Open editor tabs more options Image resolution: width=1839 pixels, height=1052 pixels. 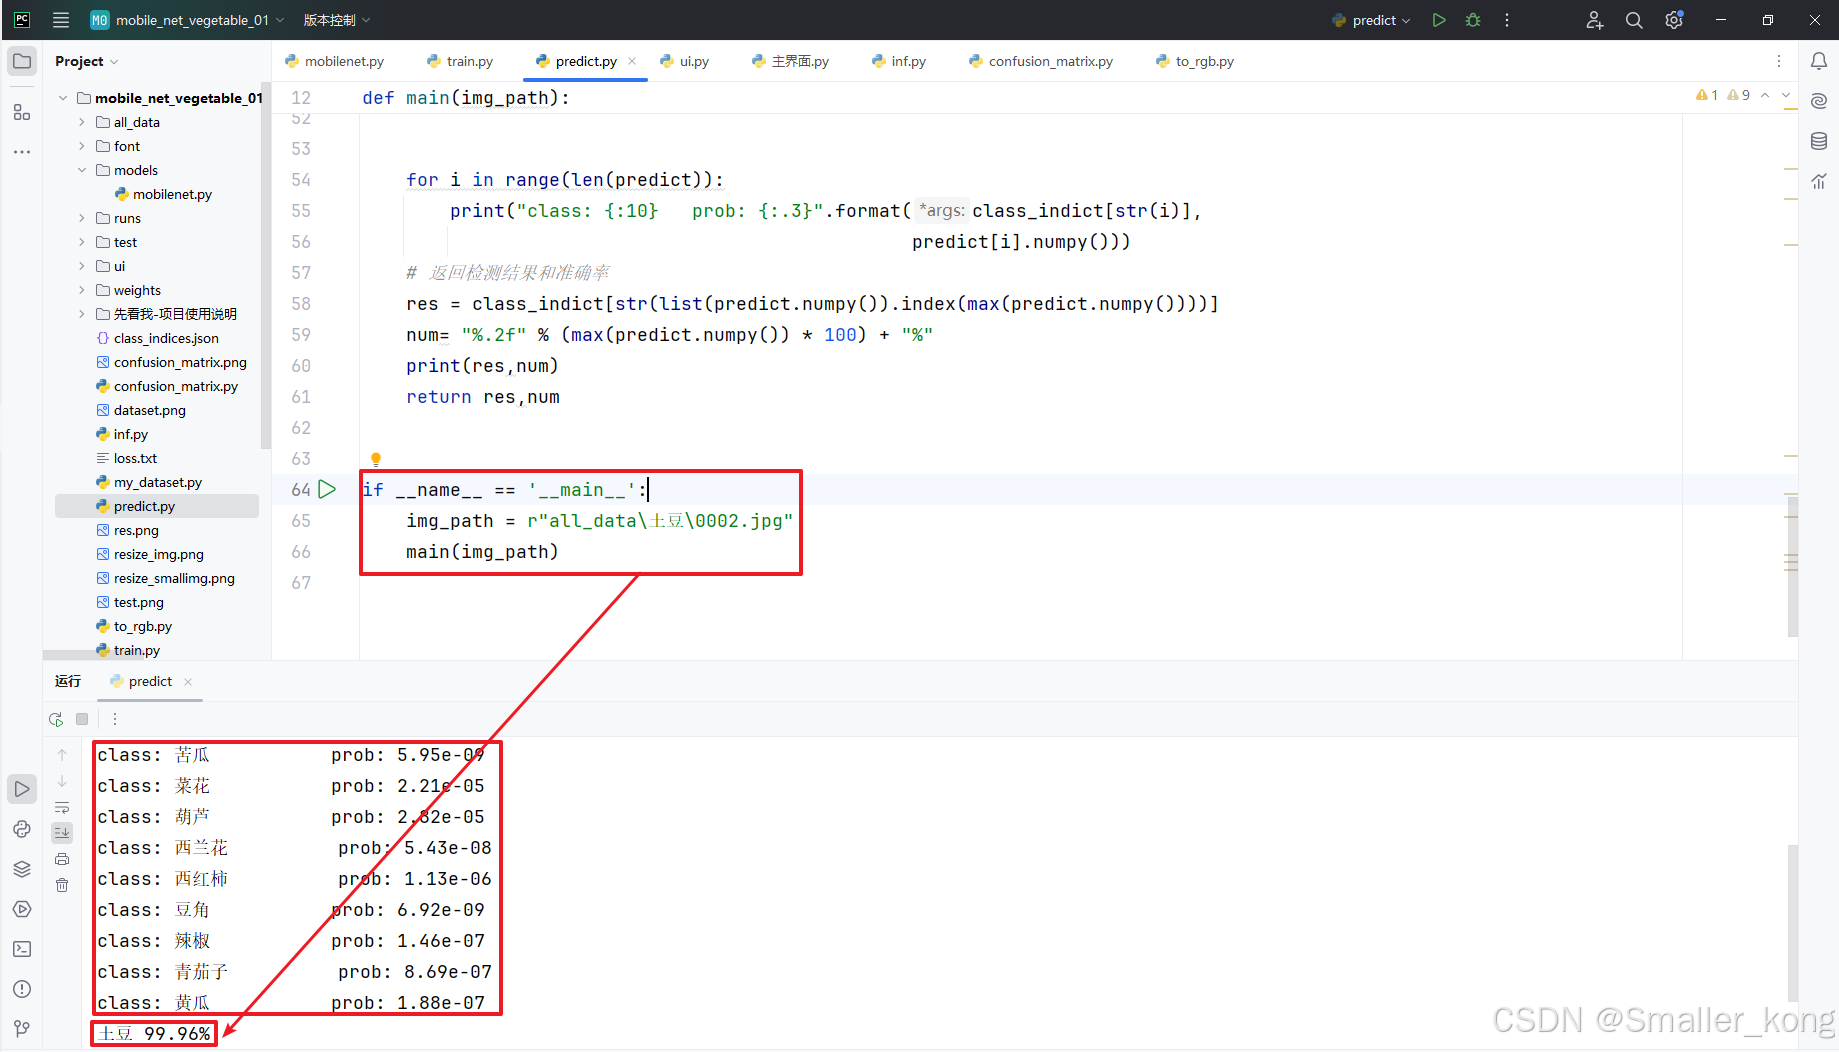click(1778, 61)
